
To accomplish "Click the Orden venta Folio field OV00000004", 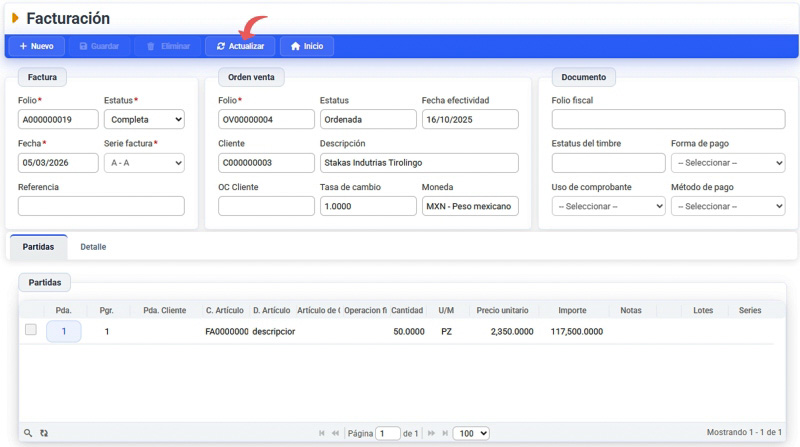I will [x=266, y=119].
